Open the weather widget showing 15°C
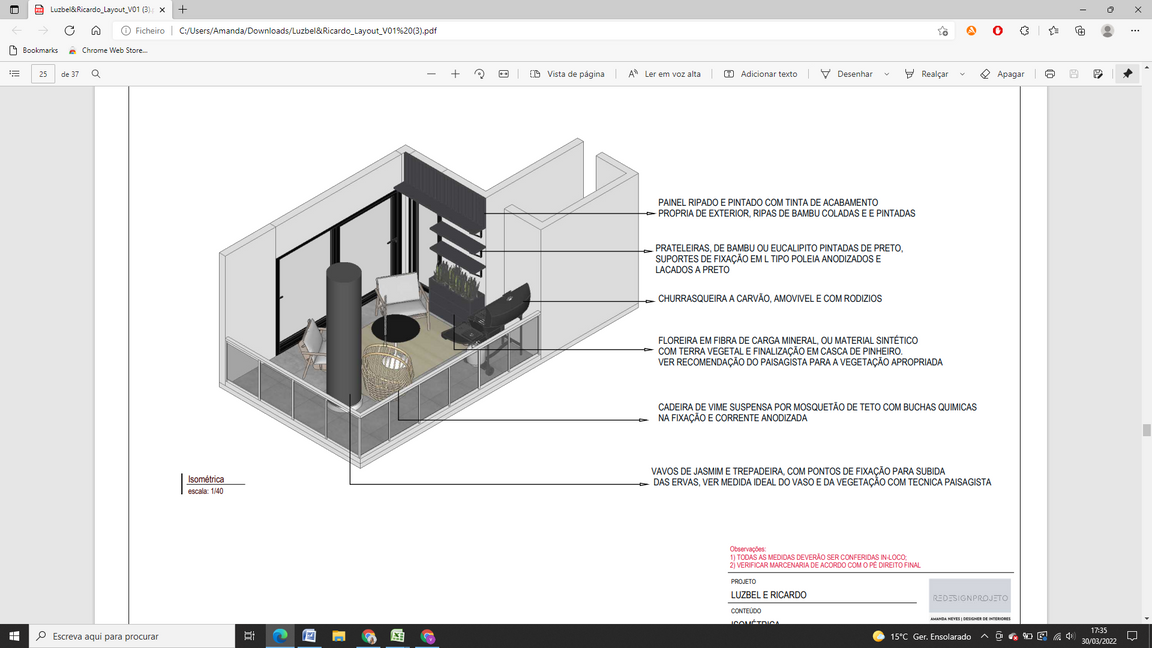 [x=922, y=636]
